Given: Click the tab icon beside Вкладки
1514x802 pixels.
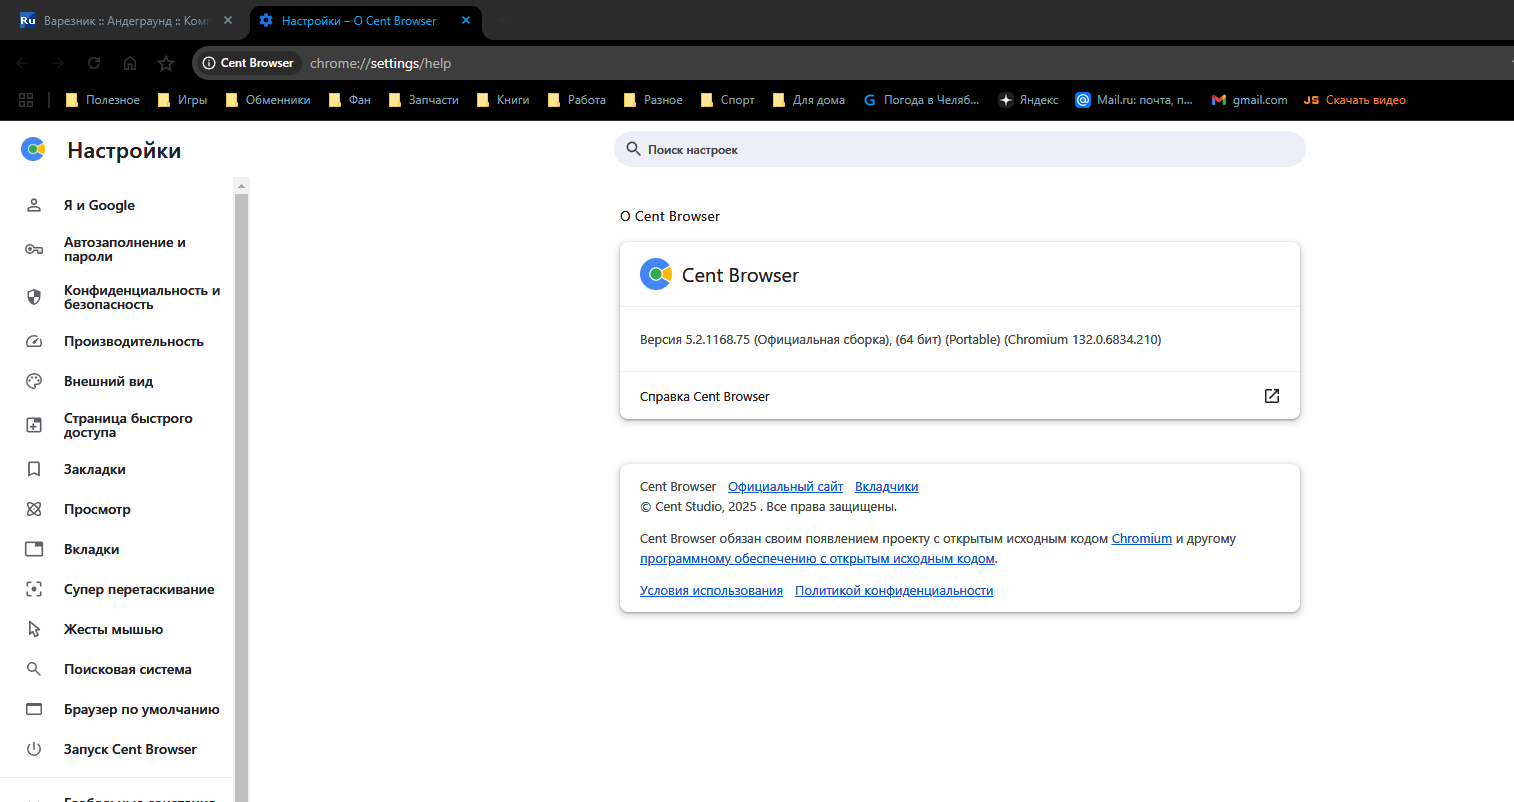Looking at the screenshot, I should point(34,549).
